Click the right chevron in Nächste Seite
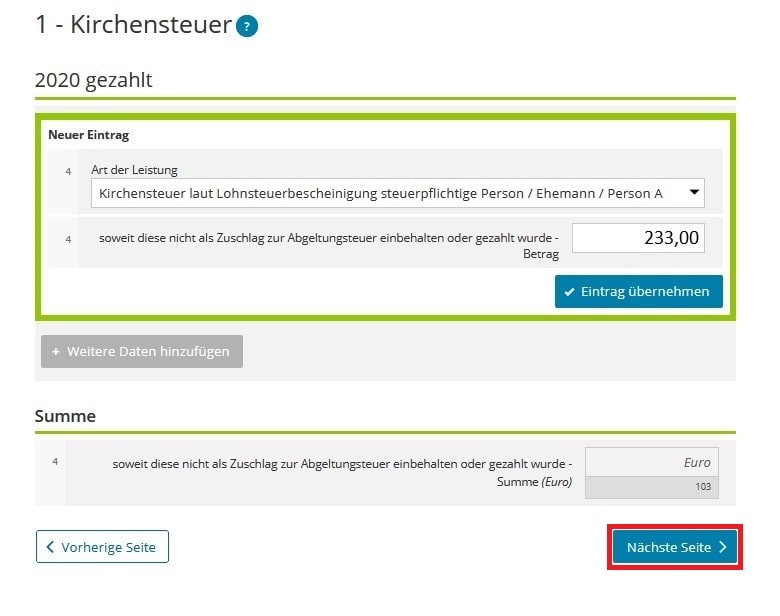The width and height of the screenshot is (780, 616). tap(723, 547)
